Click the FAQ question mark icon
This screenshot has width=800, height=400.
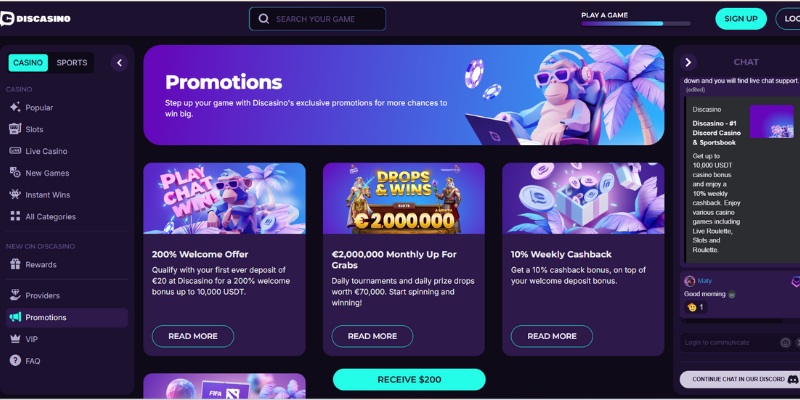(15, 361)
